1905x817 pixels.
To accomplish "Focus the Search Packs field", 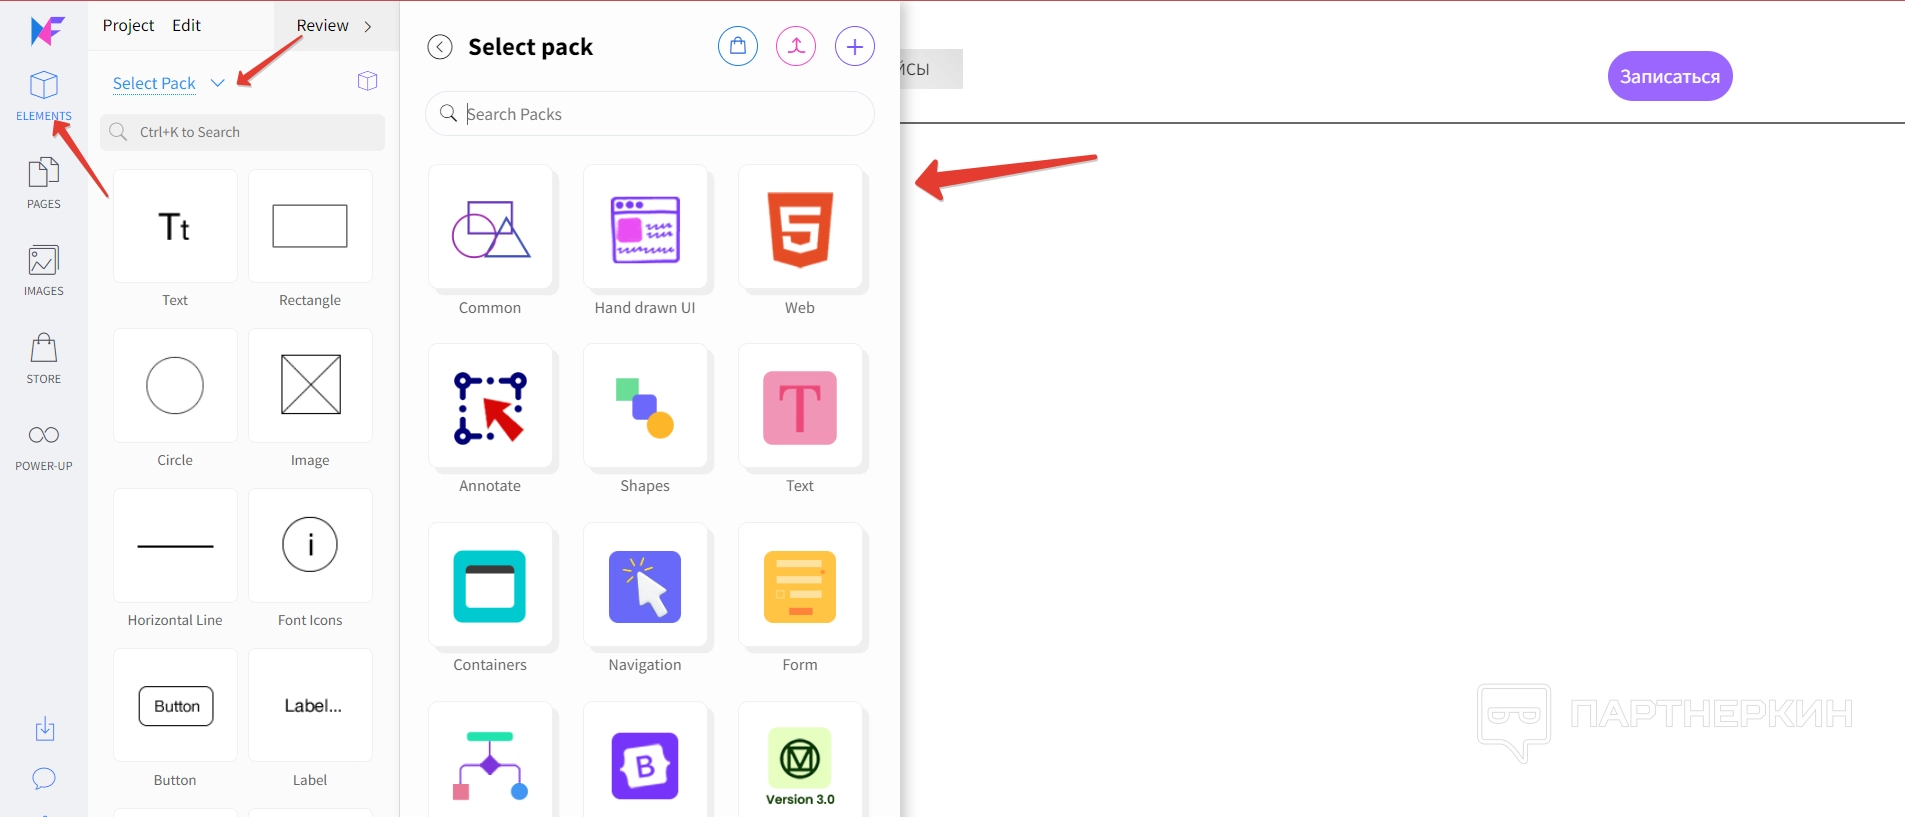I will [x=650, y=114].
